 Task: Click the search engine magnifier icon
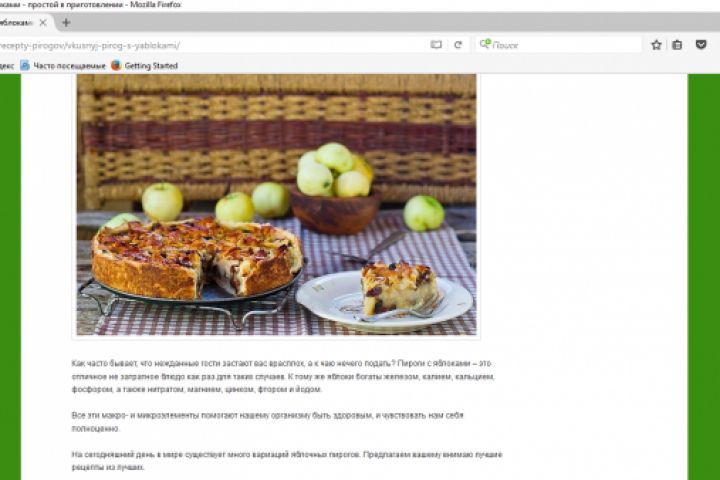click(x=485, y=44)
